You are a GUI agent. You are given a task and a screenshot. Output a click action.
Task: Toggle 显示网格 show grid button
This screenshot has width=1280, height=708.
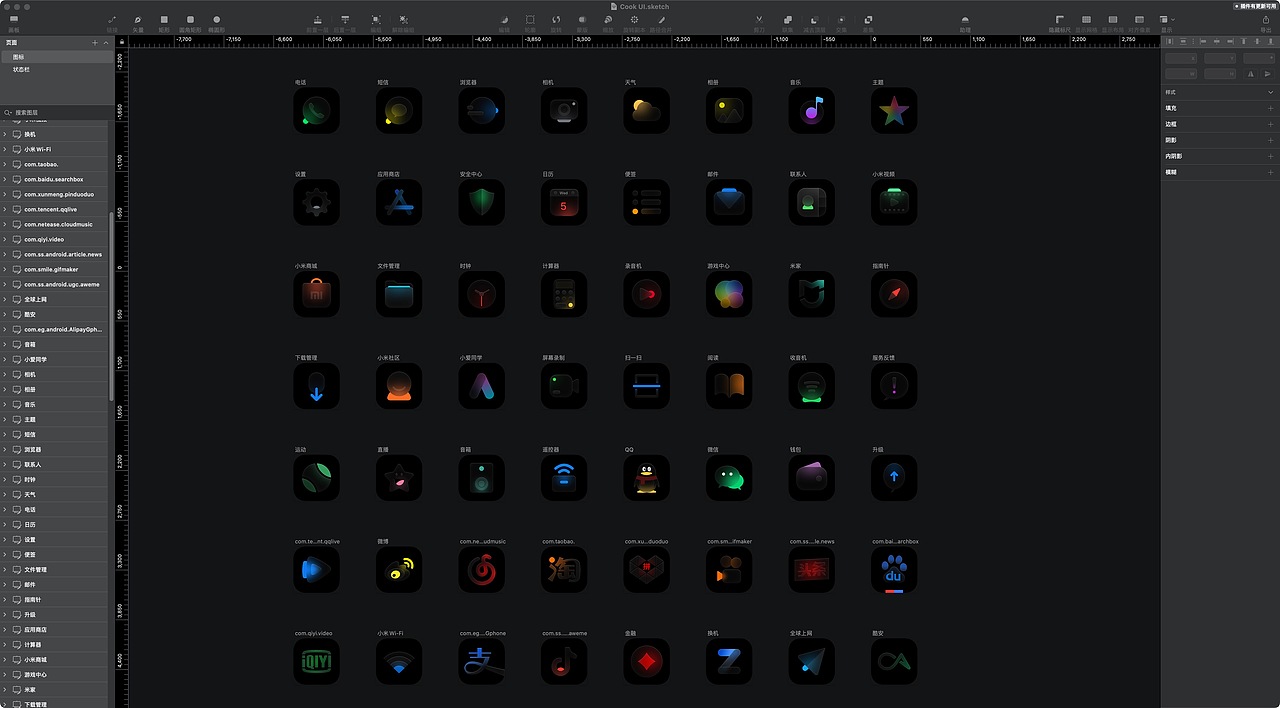tap(1086, 19)
